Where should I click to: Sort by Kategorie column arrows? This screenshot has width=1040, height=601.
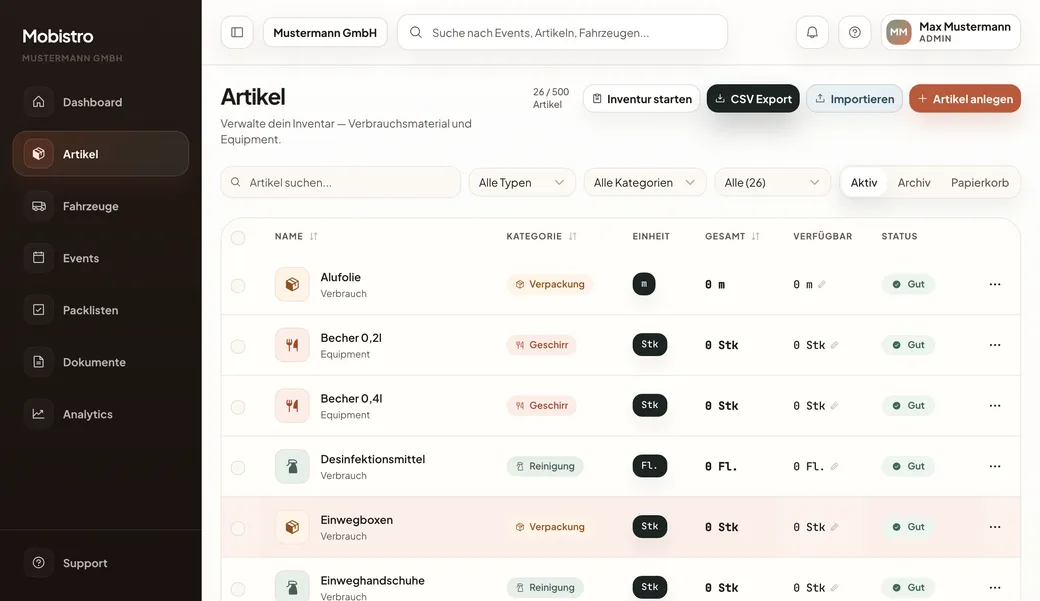point(572,236)
